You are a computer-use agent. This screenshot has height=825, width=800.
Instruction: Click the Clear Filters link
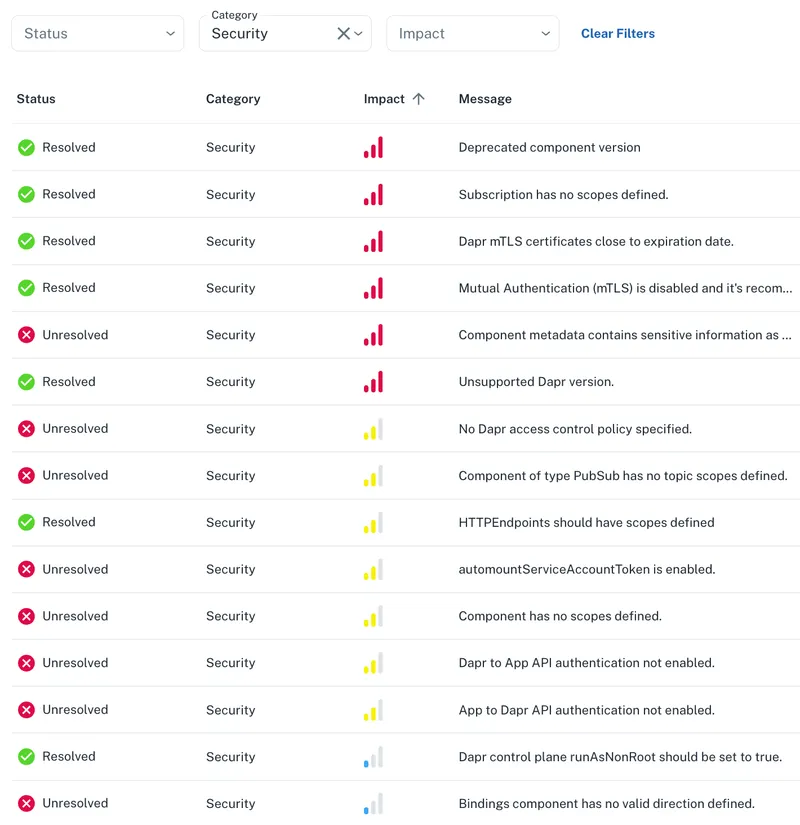618,34
